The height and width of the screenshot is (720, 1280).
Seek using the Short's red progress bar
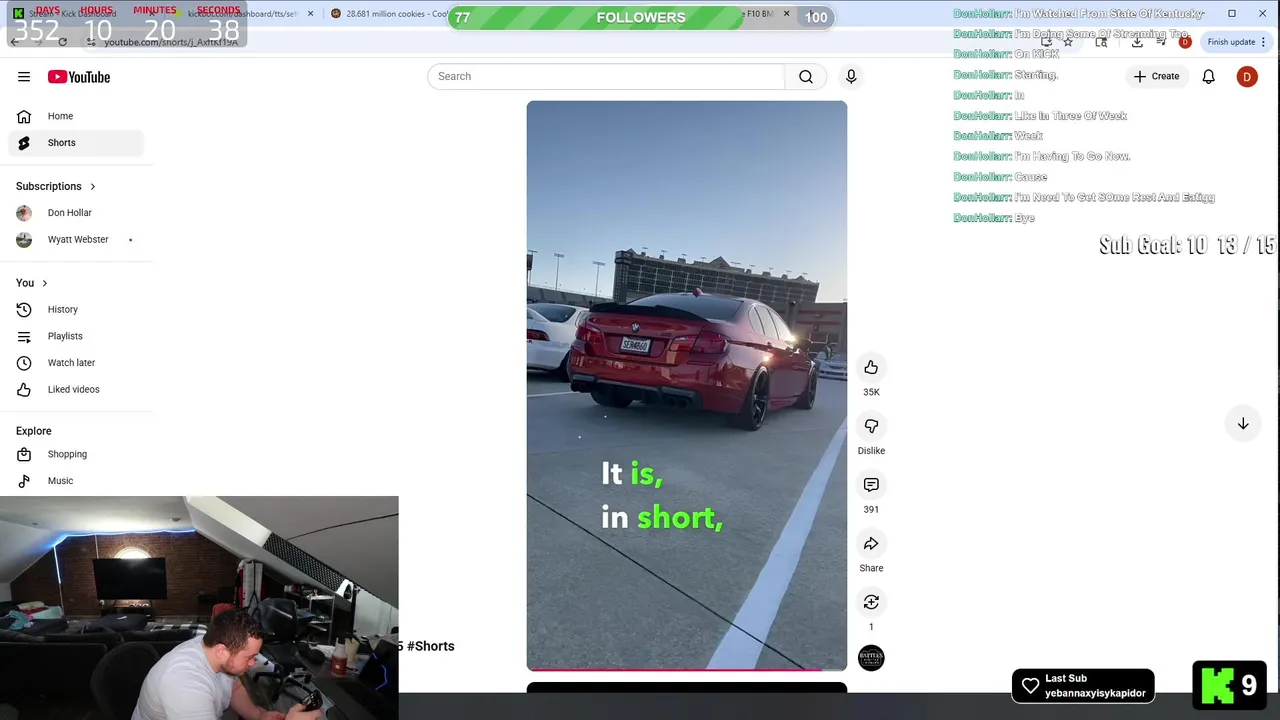coord(687,669)
